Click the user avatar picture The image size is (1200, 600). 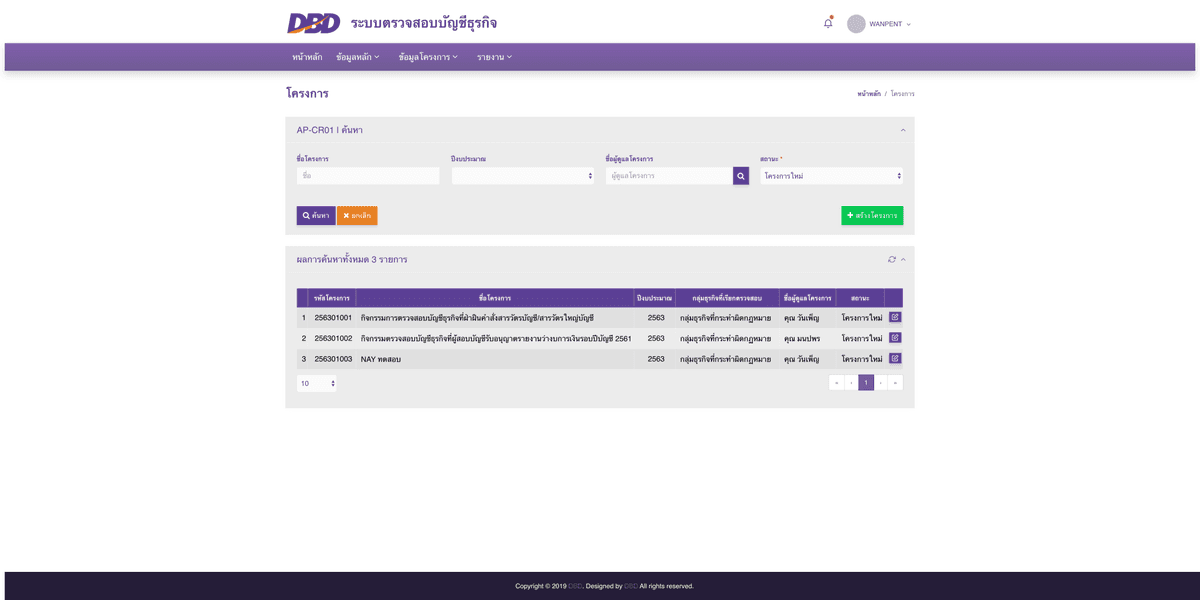(856, 24)
